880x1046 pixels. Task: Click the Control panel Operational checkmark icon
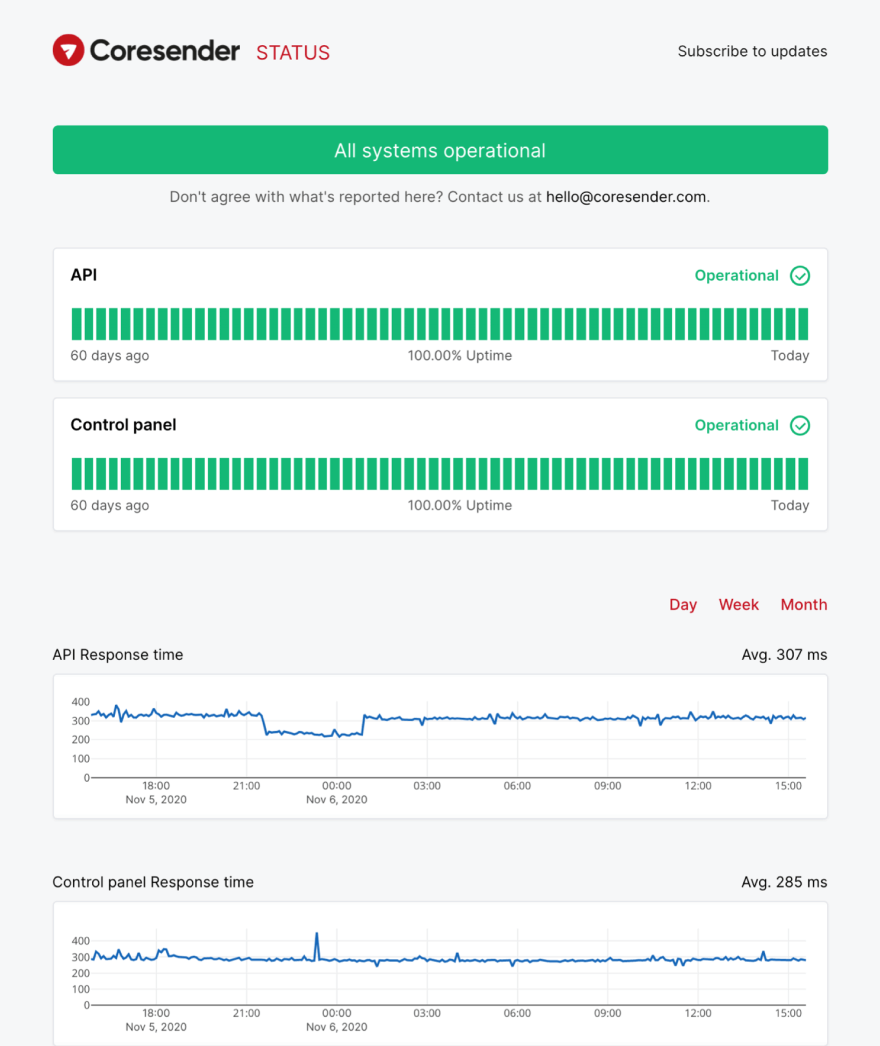pos(800,425)
